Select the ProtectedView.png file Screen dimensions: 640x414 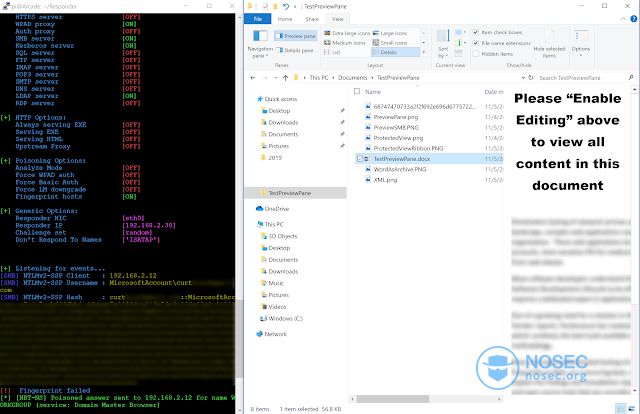[x=398, y=138]
